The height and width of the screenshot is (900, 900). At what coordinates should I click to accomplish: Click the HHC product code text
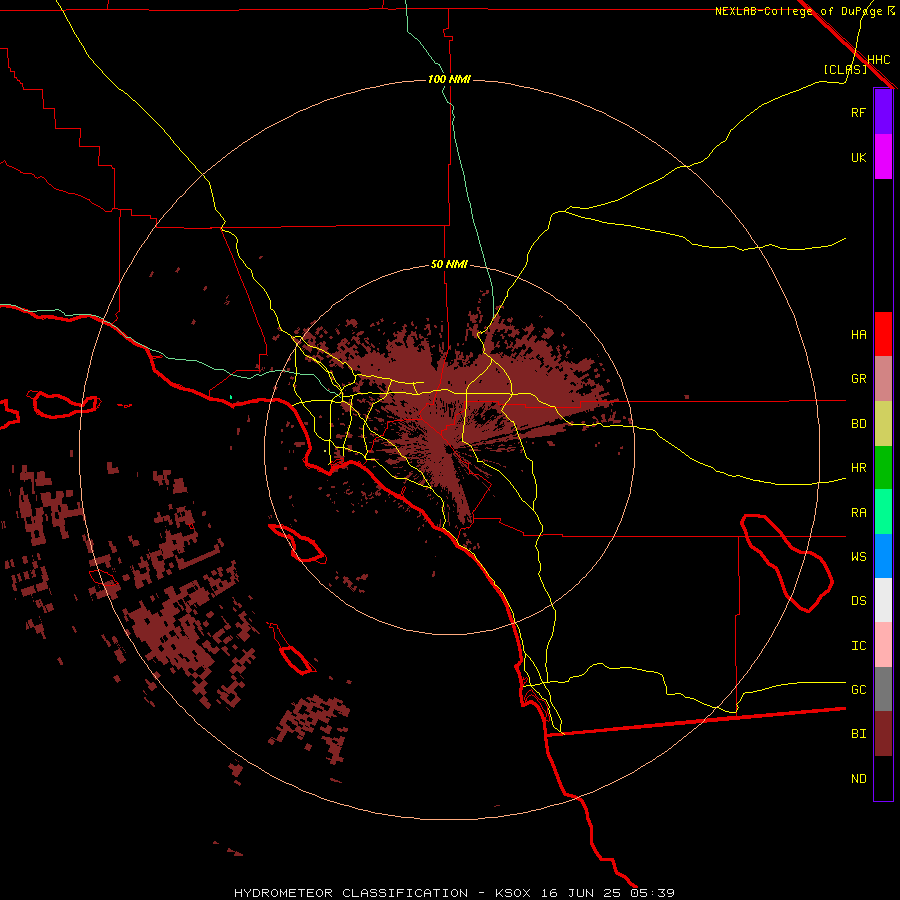click(879, 60)
